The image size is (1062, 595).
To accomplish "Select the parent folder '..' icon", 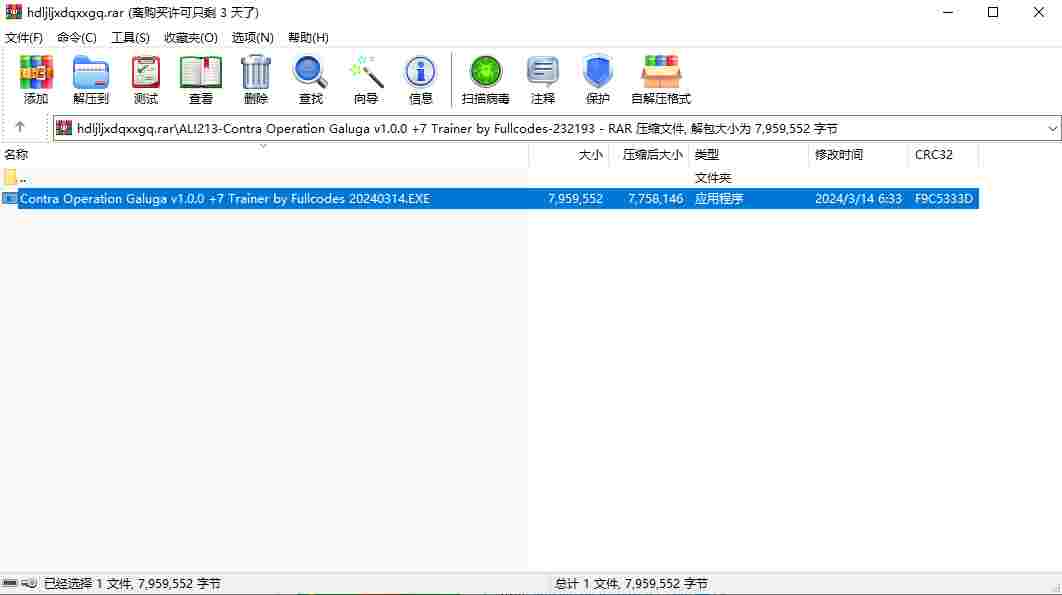I will point(10,178).
